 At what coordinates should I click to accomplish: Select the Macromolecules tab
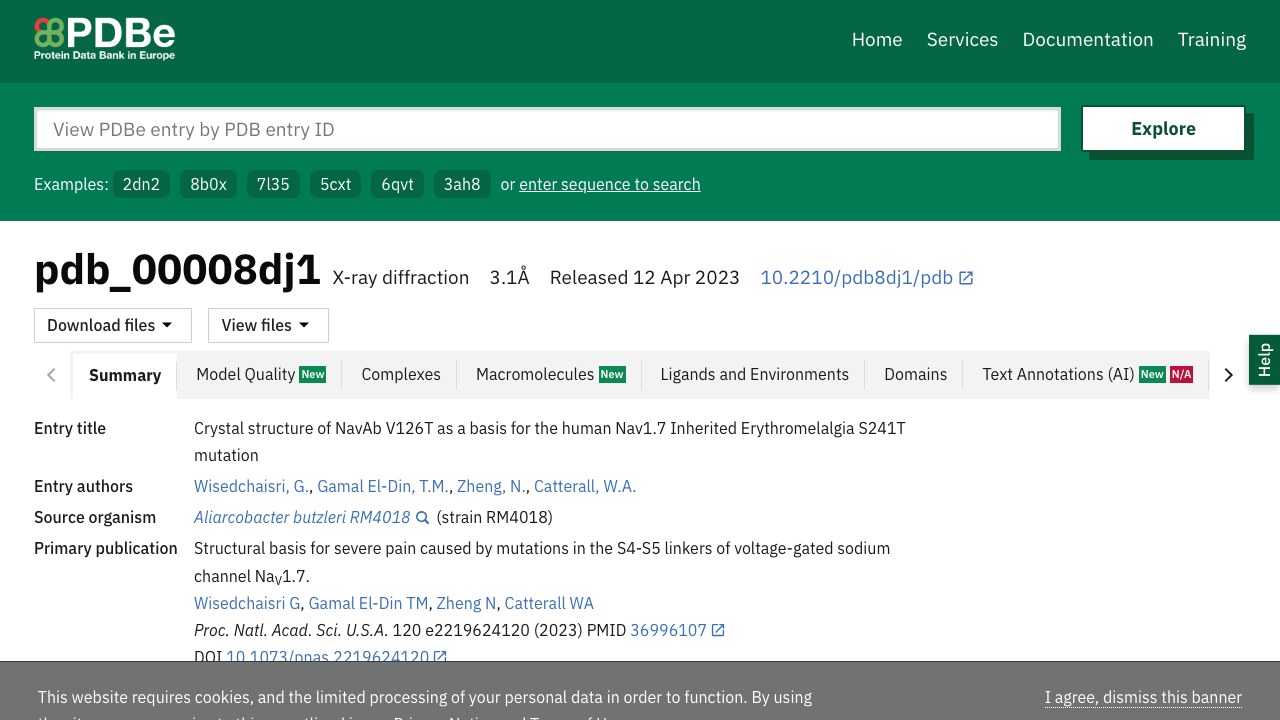click(550, 374)
